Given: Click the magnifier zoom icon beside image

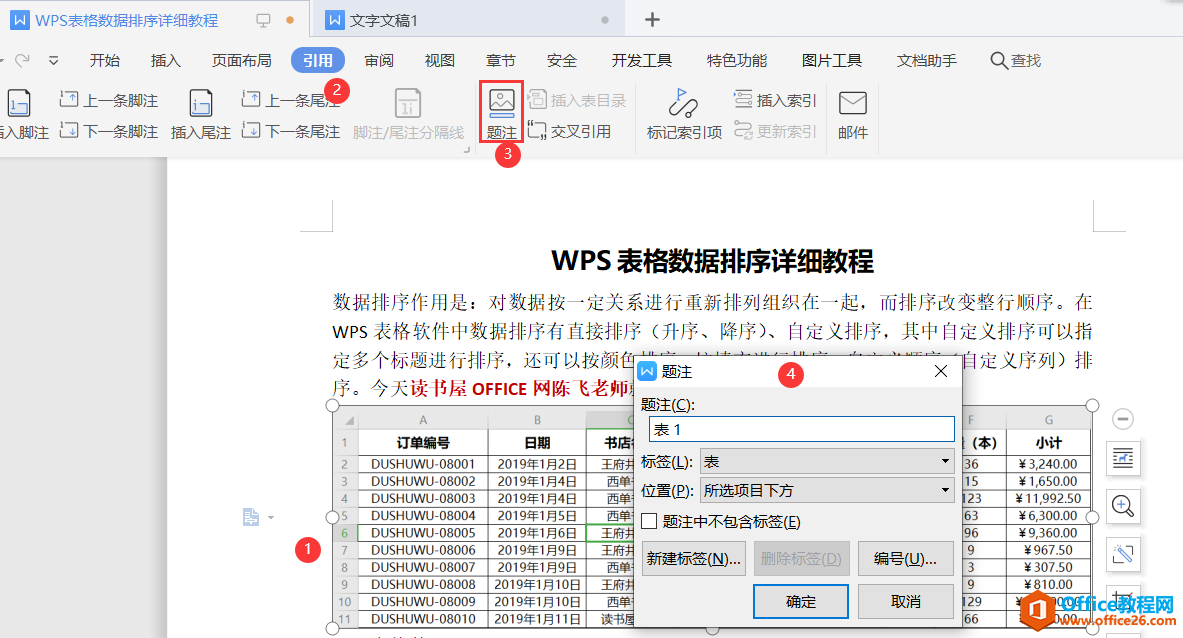Looking at the screenshot, I should coord(1123,506).
